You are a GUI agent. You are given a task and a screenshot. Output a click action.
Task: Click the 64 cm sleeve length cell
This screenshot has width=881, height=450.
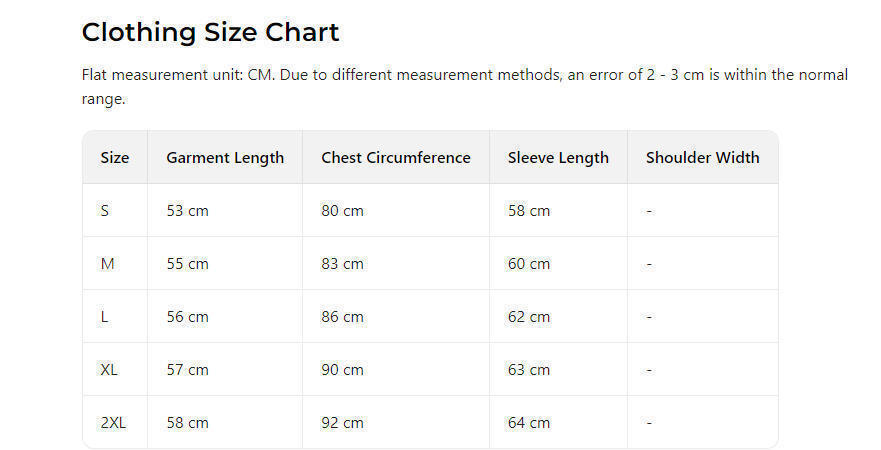coord(529,423)
